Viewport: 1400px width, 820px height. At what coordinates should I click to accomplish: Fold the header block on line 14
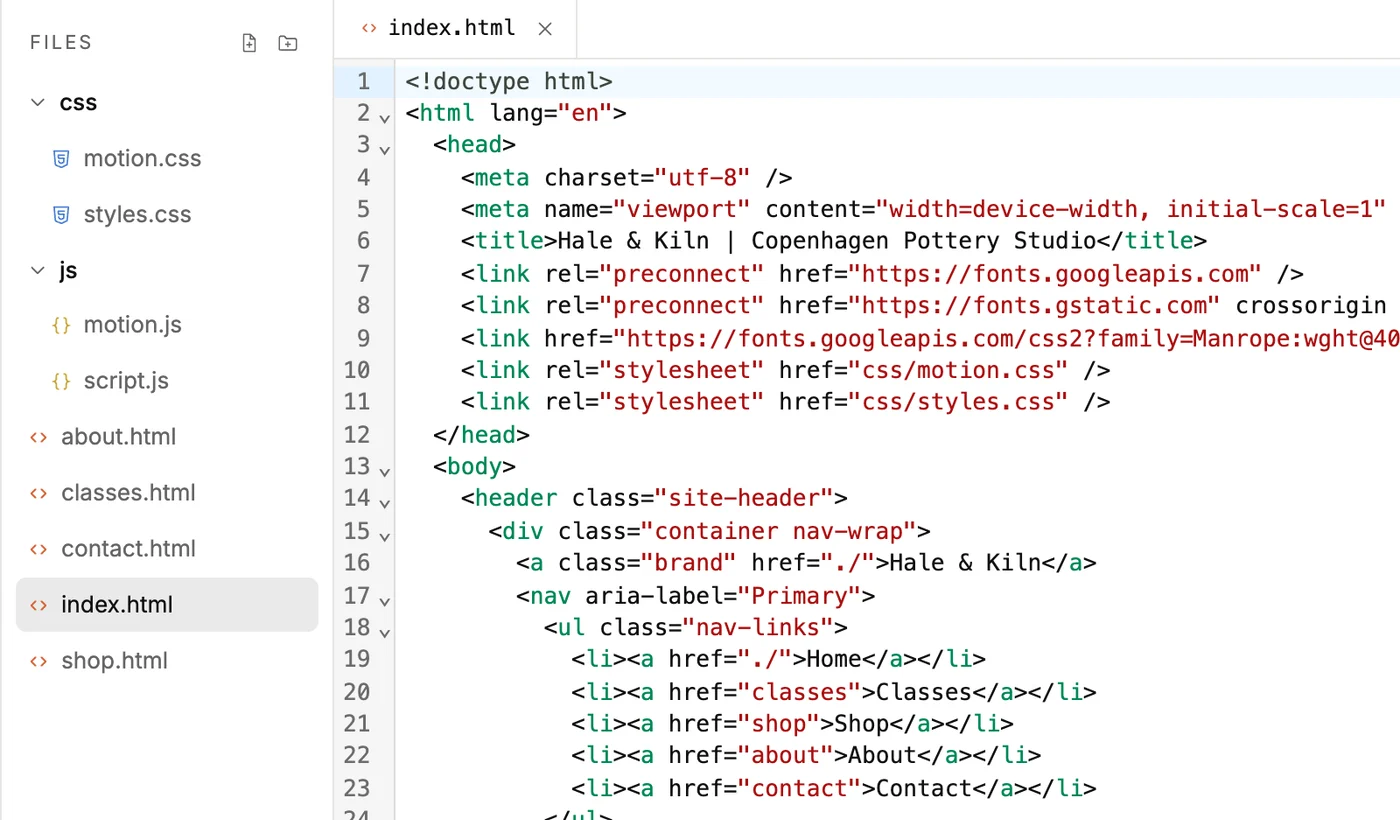tap(384, 503)
